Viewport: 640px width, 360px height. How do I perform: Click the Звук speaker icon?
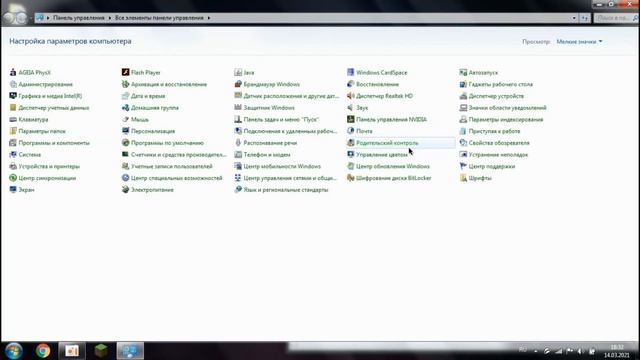(350, 108)
